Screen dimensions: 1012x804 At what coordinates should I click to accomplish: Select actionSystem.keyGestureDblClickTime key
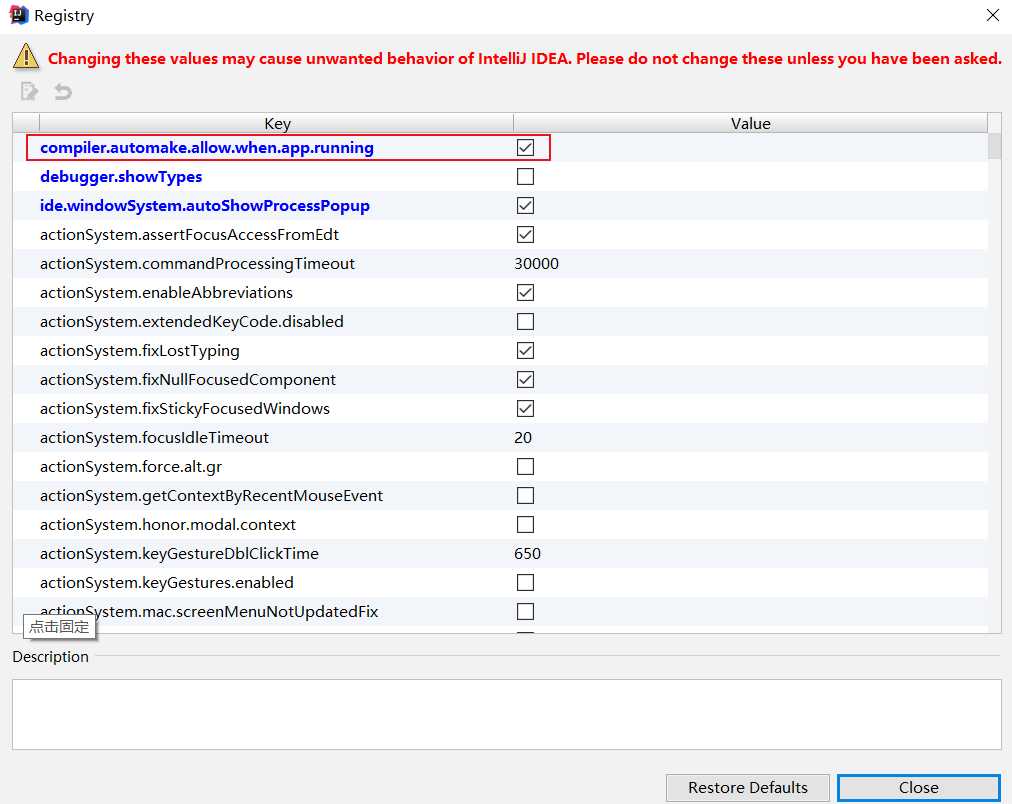click(179, 554)
